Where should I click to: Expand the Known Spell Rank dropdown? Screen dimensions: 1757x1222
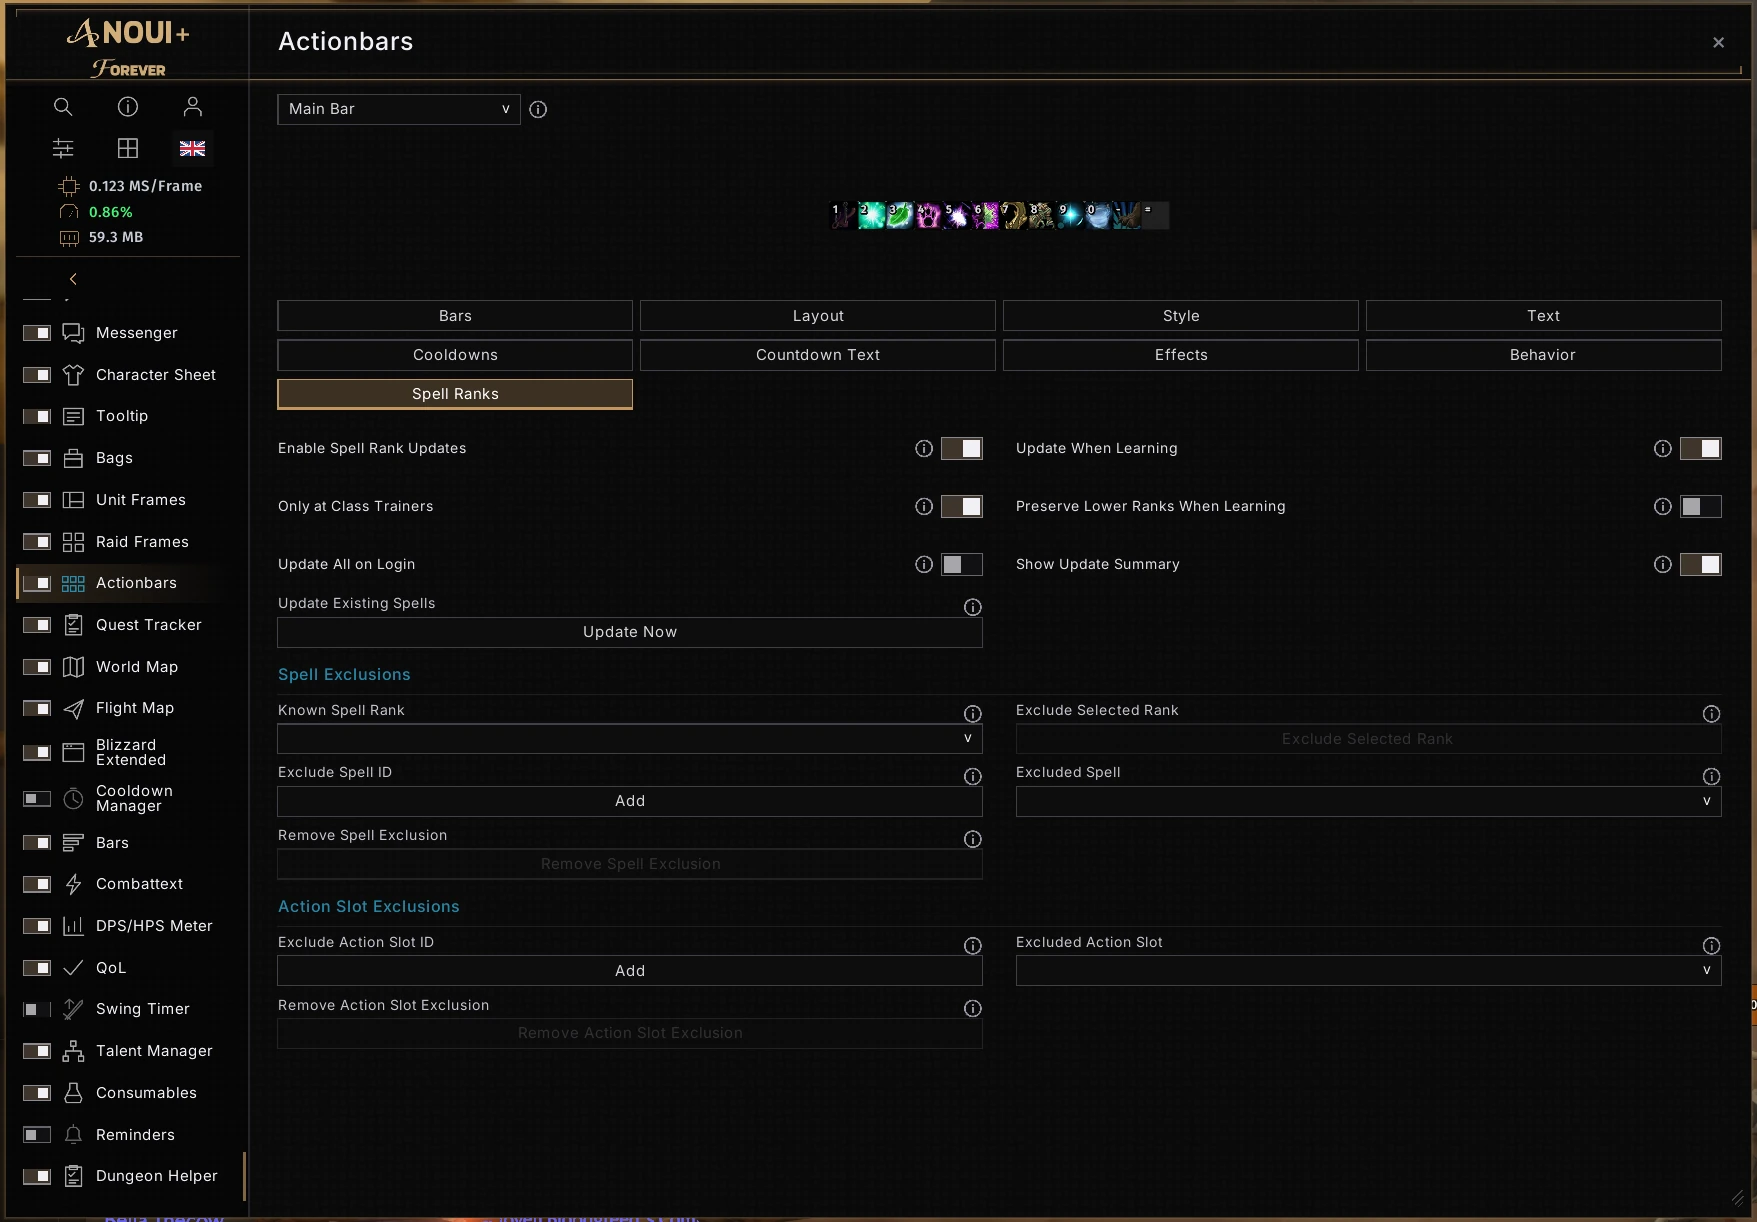click(630, 739)
